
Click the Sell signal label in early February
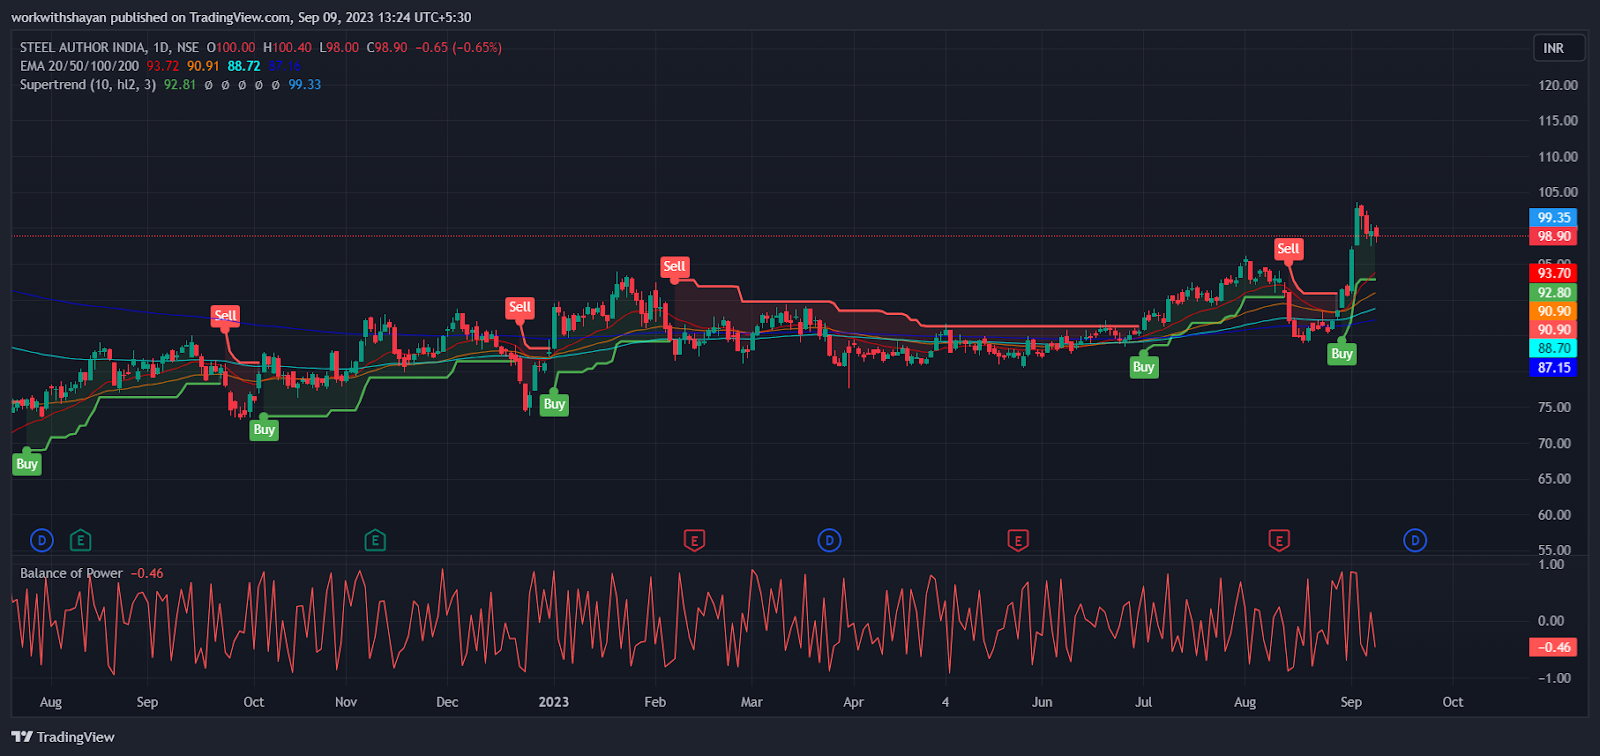(675, 266)
